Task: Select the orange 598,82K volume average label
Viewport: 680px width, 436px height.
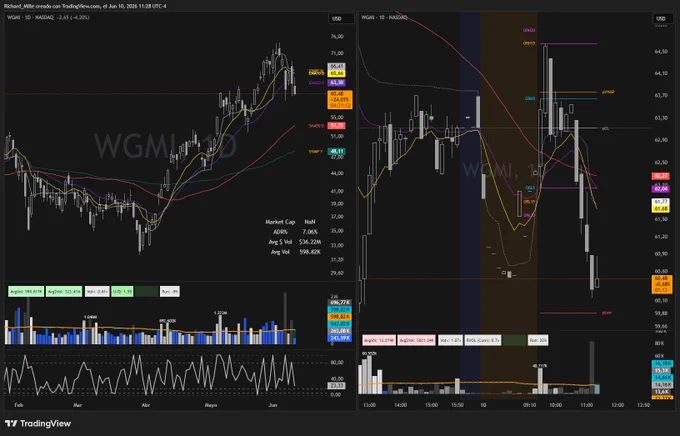Action: pos(340,317)
